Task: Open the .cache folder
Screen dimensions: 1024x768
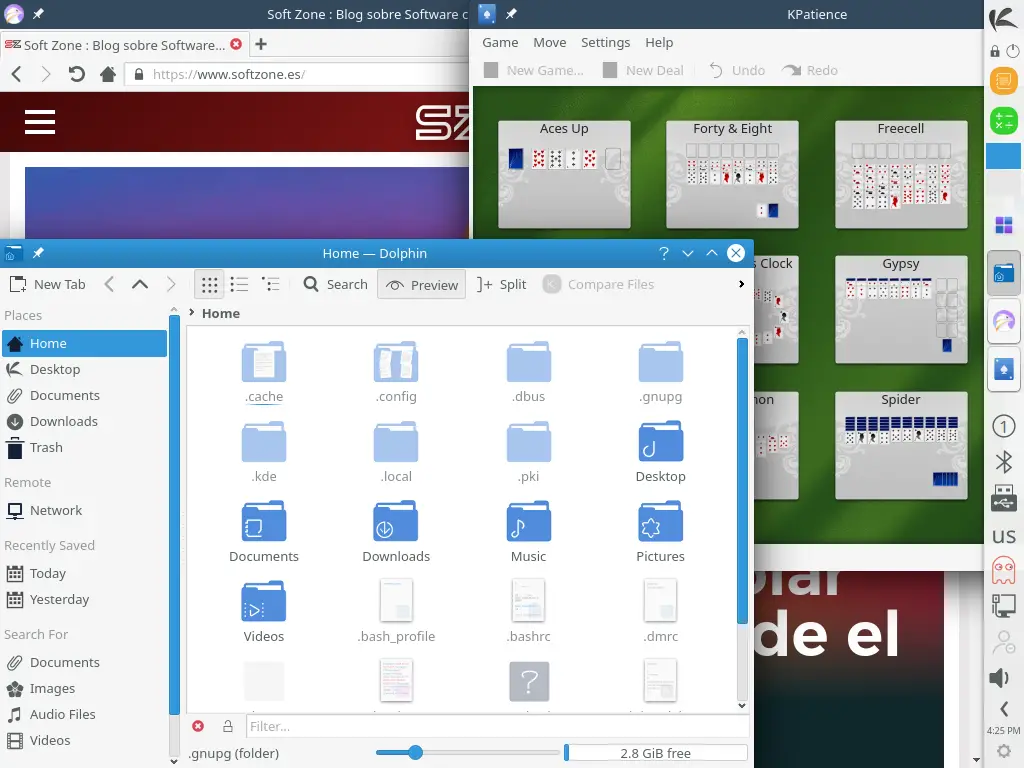Action: (x=264, y=371)
